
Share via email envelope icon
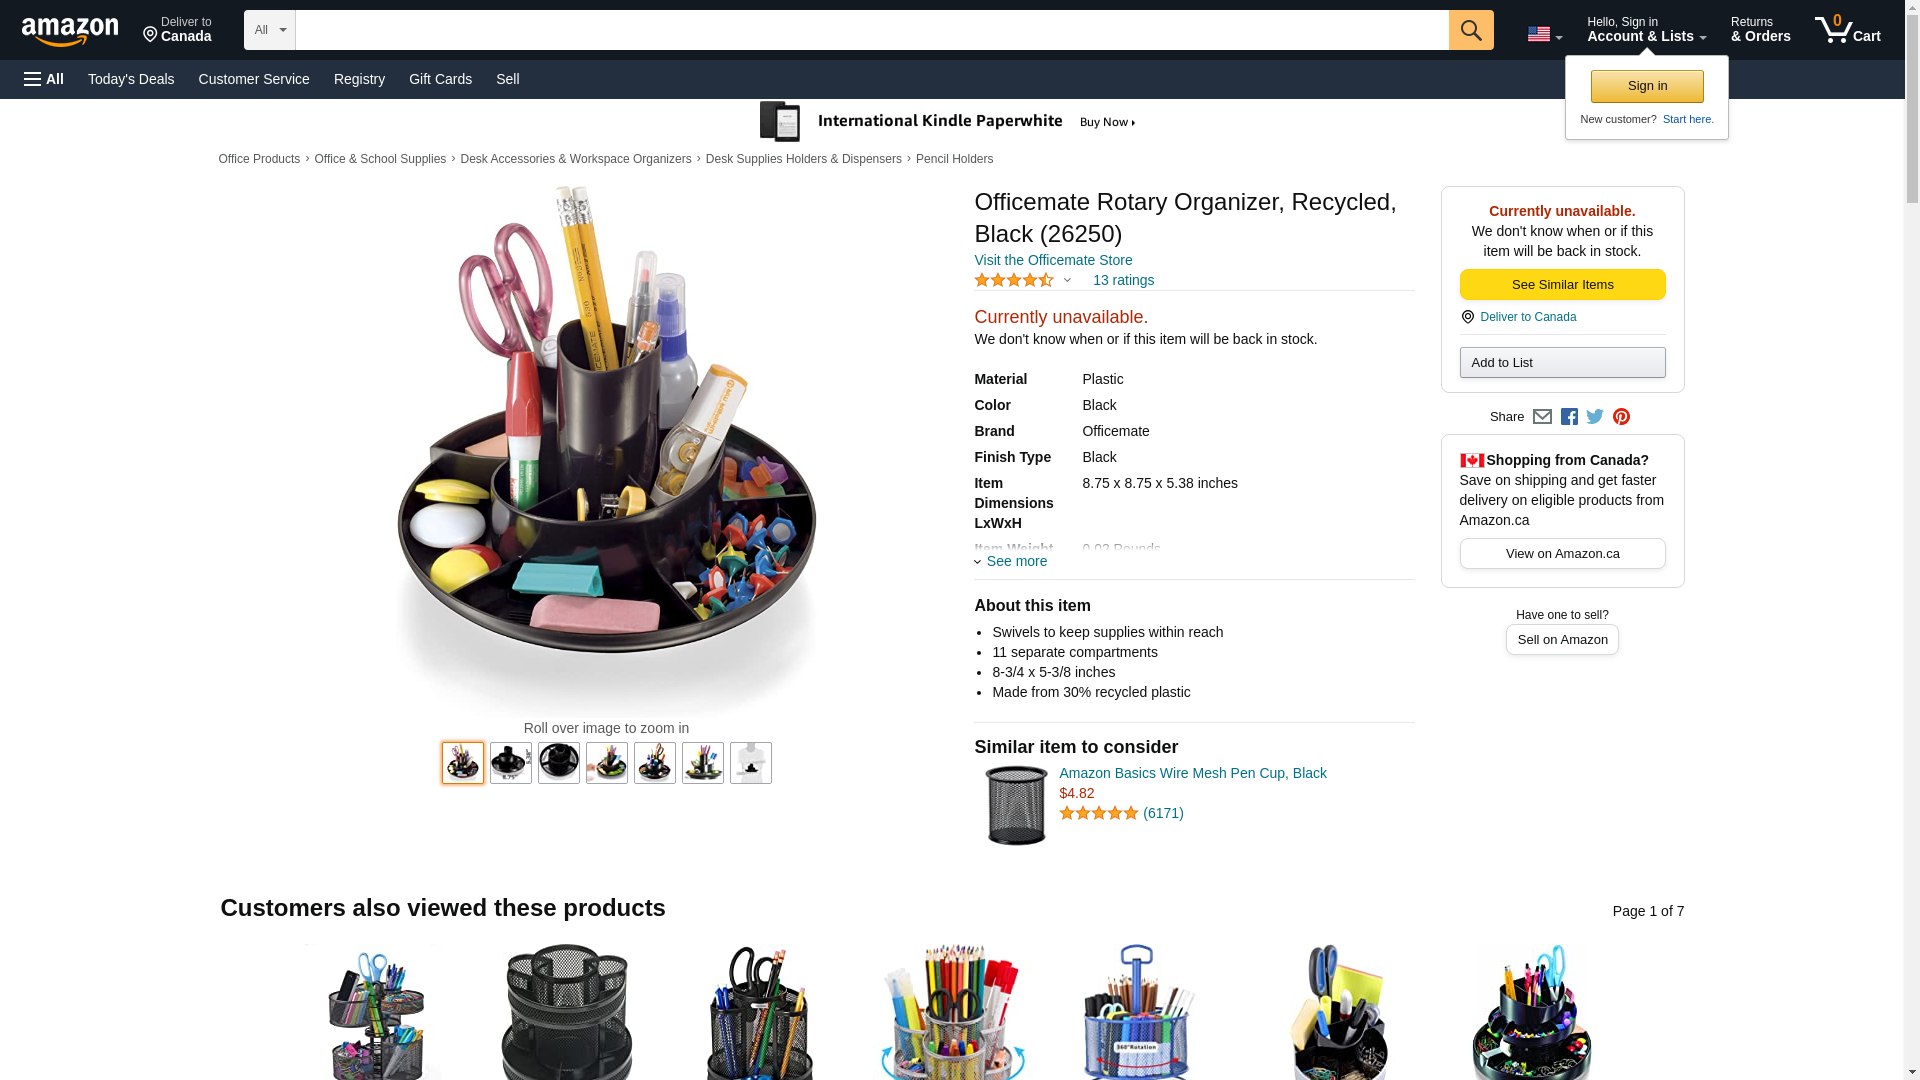coord(1542,417)
